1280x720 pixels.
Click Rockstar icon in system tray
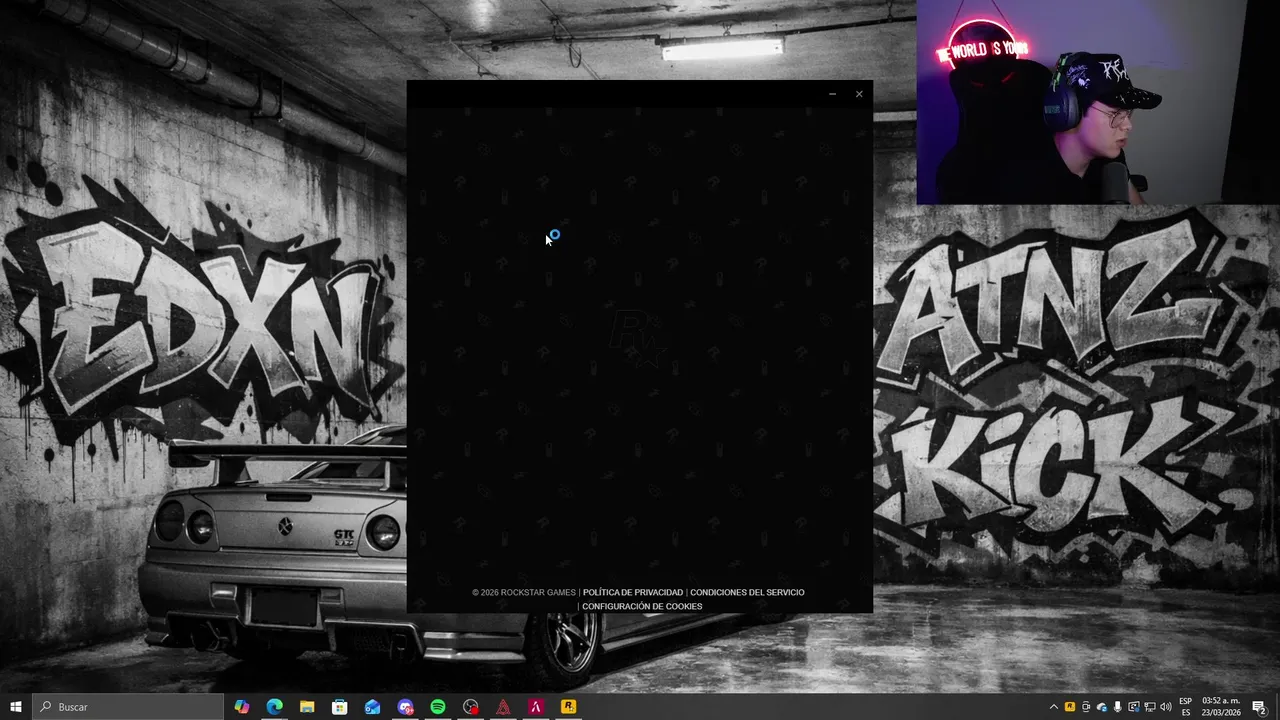pyautogui.click(x=1070, y=707)
